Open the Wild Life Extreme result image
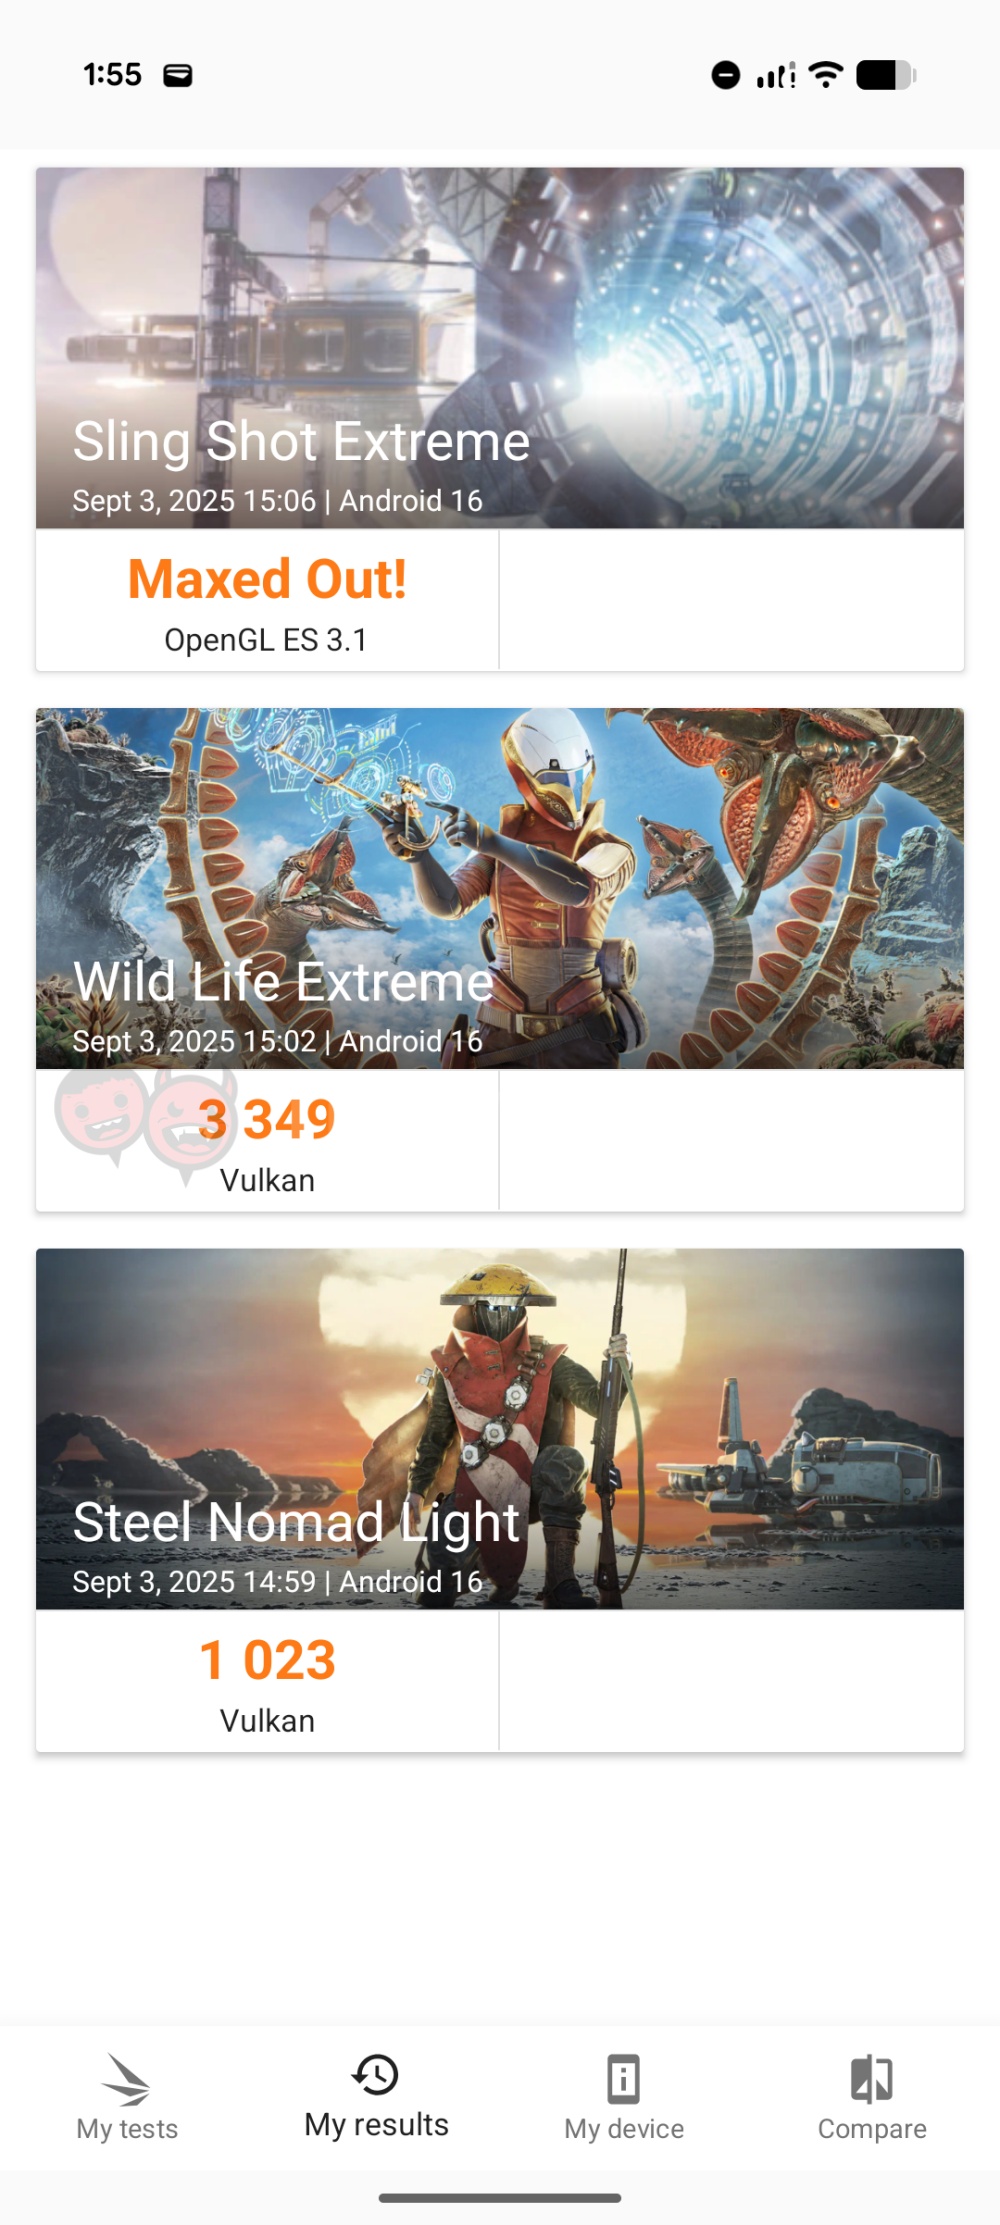The width and height of the screenshot is (1000, 2225). 500,889
